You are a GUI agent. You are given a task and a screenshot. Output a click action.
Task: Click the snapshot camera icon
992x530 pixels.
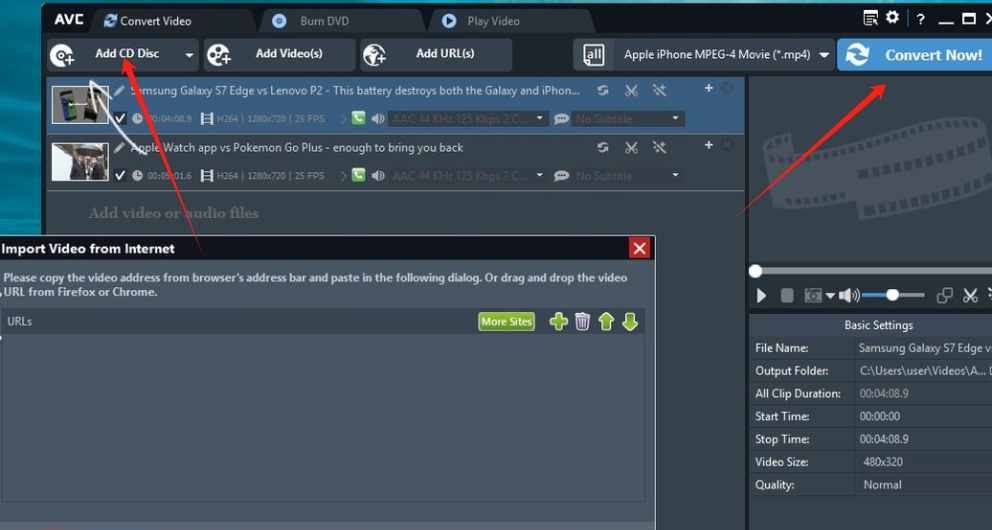[x=813, y=295]
